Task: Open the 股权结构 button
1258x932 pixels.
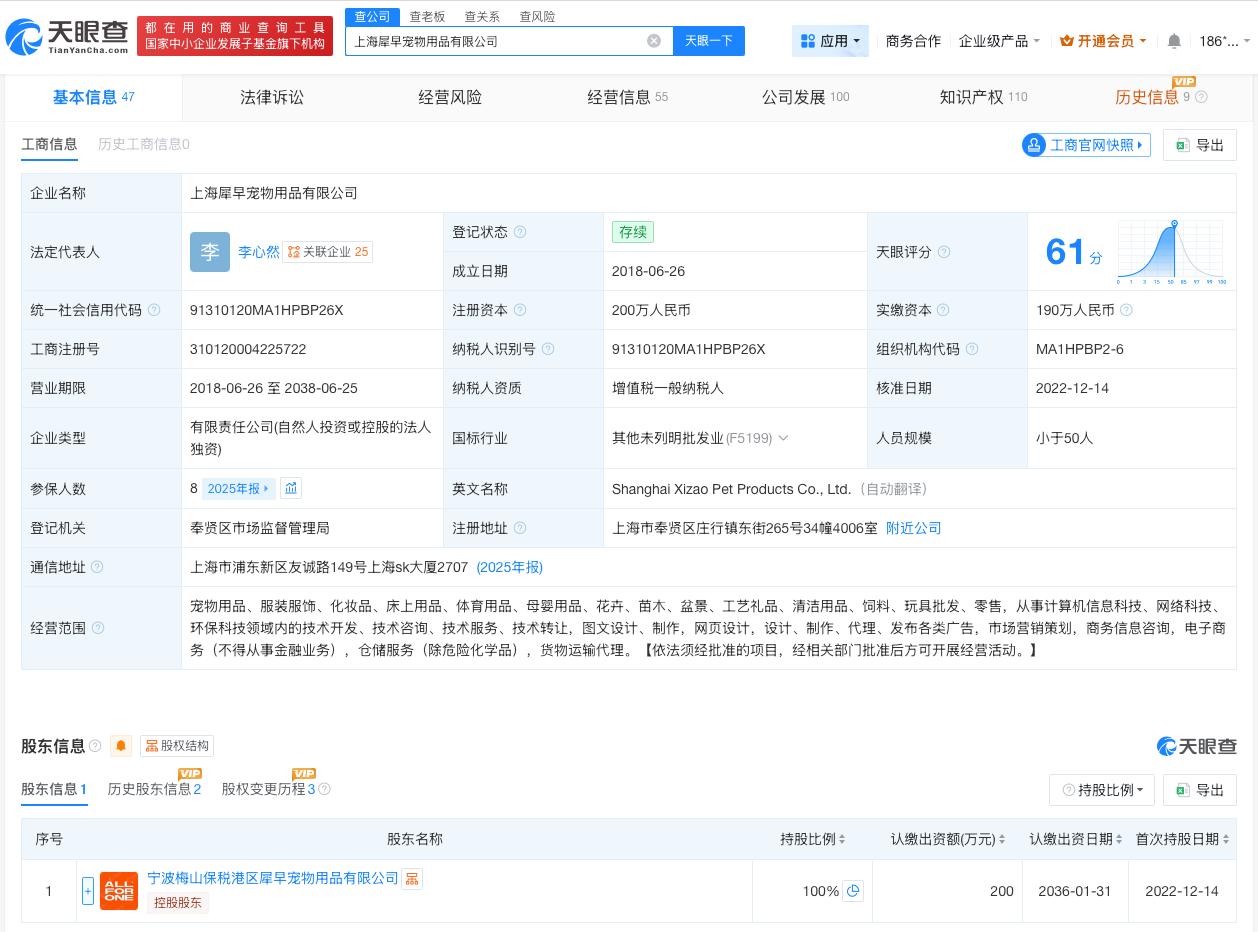Action: tap(177, 746)
